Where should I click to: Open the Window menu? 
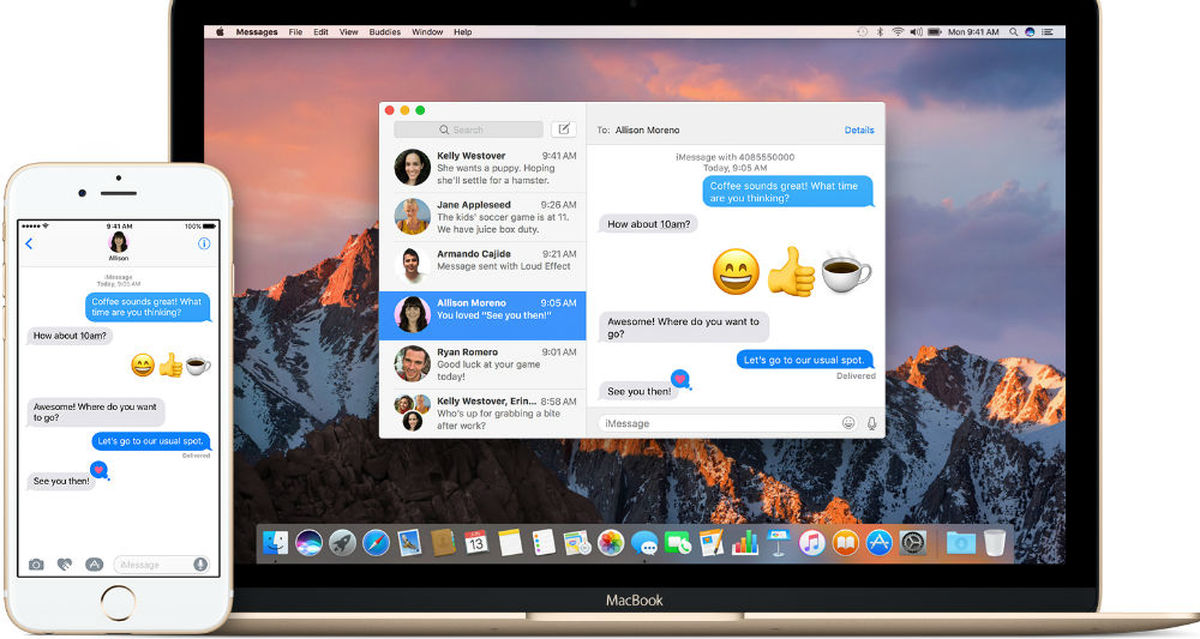coord(427,32)
